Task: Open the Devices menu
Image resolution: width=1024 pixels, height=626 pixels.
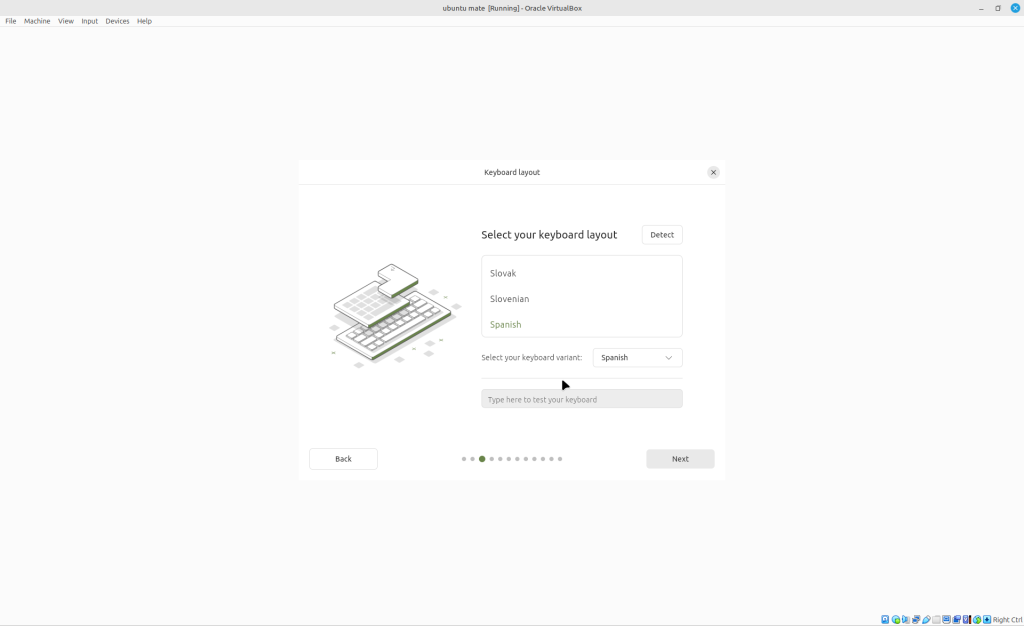Action: click(x=118, y=21)
